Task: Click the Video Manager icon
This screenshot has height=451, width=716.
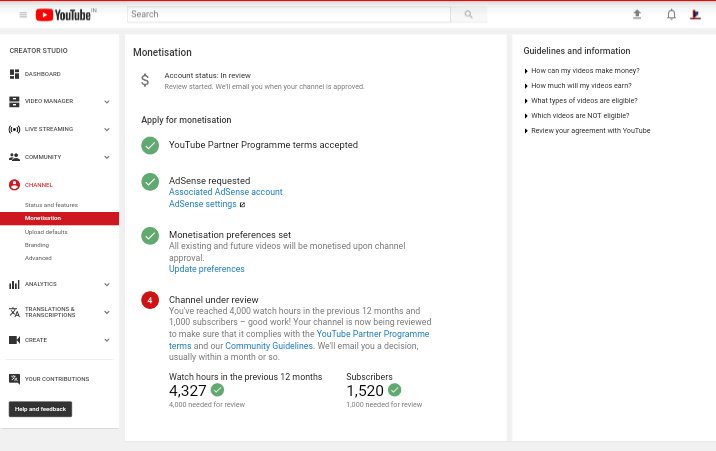Action: (x=15, y=101)
